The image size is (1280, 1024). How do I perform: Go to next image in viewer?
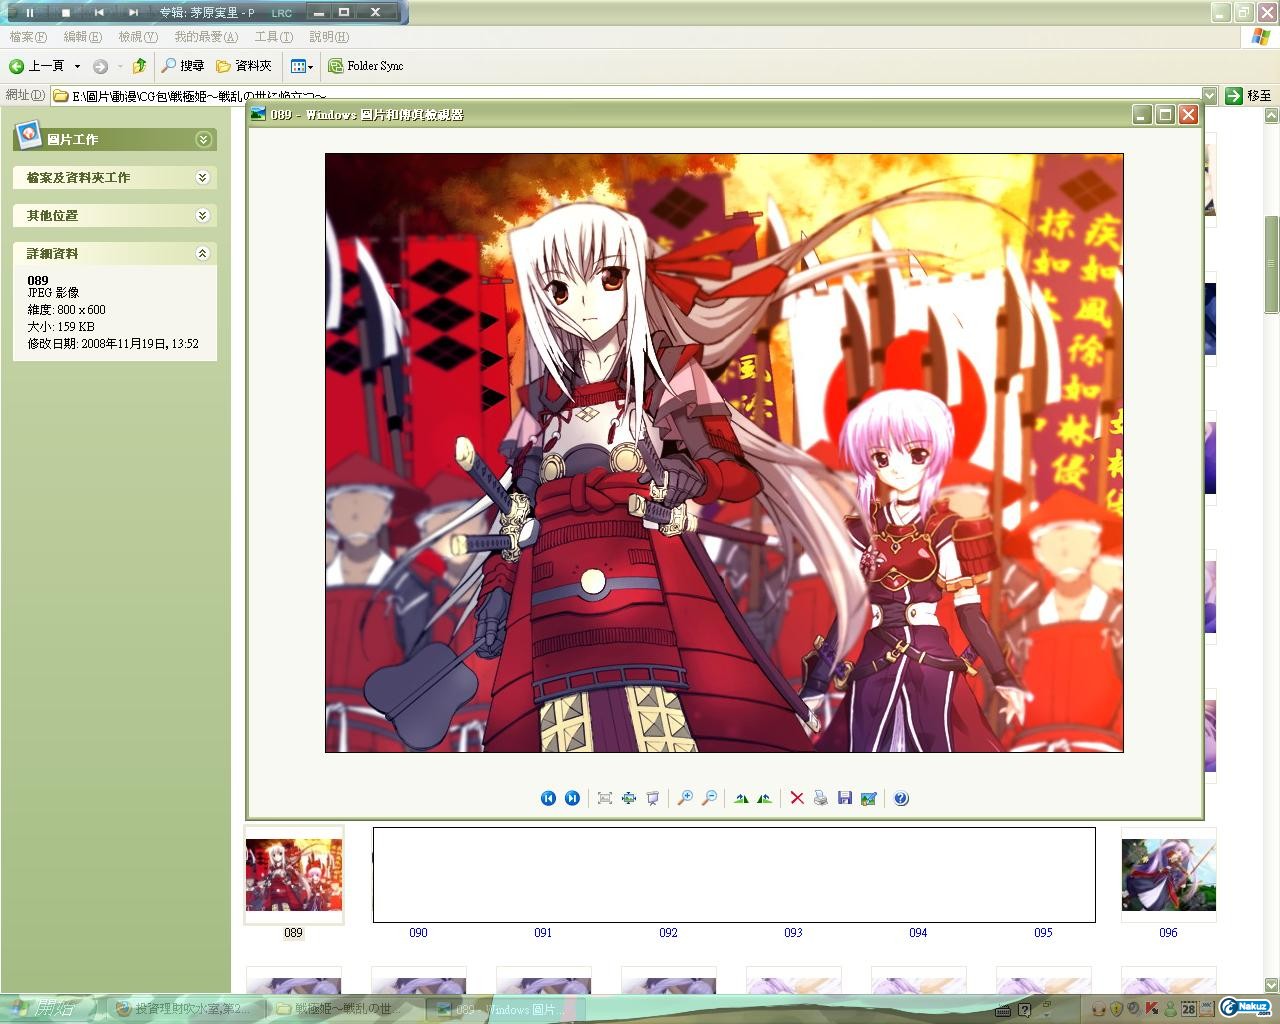click(x=572, y=798)
